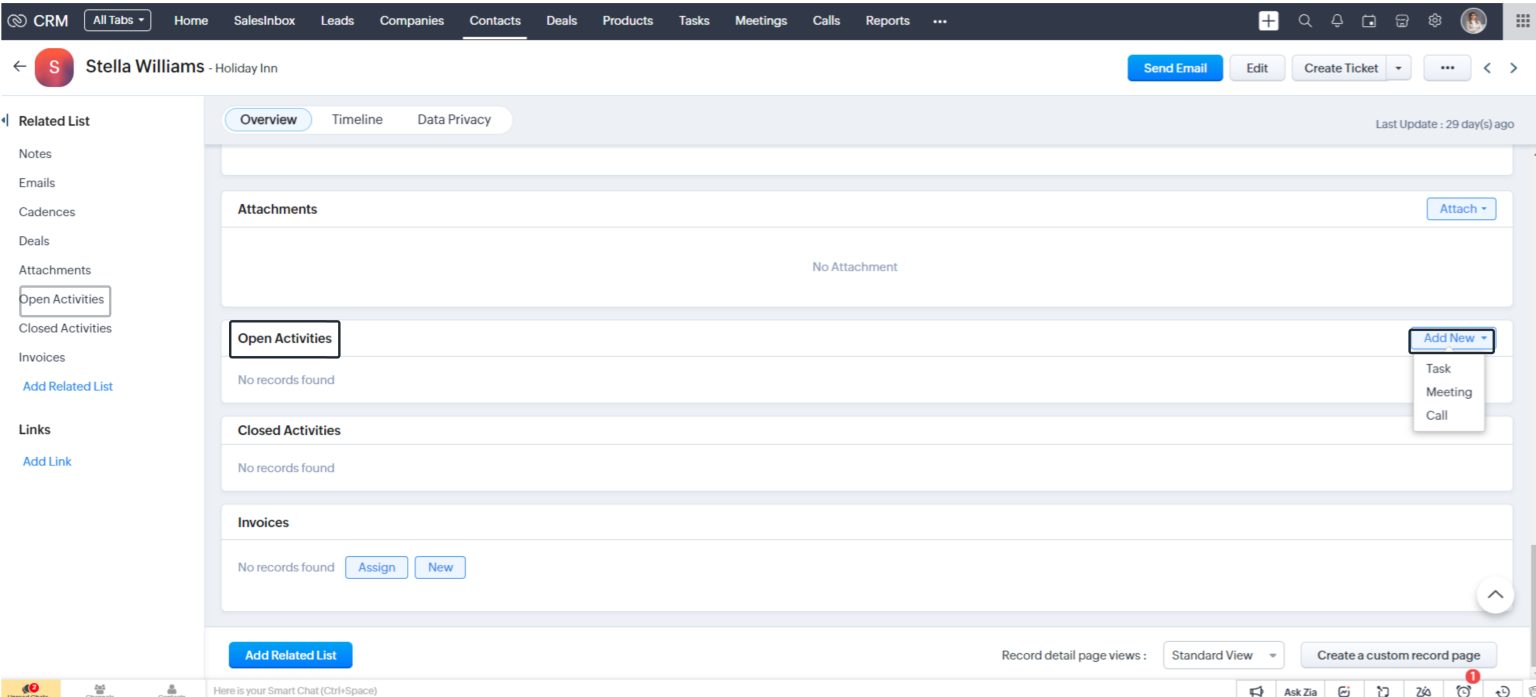Open the CRM settings gear
Image resolution: width=1536 pixels, height=697 pixels.
coord(1434,20)
